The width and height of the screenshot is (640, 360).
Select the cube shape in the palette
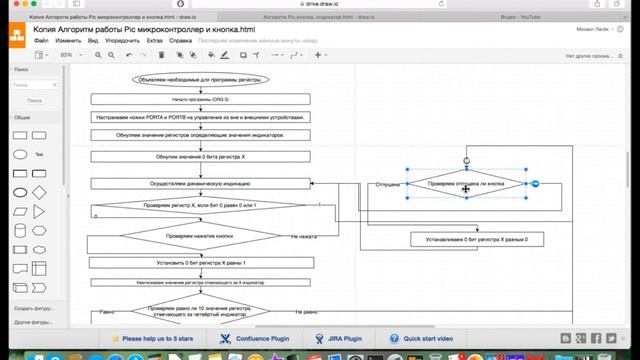[x=20, y=288]
